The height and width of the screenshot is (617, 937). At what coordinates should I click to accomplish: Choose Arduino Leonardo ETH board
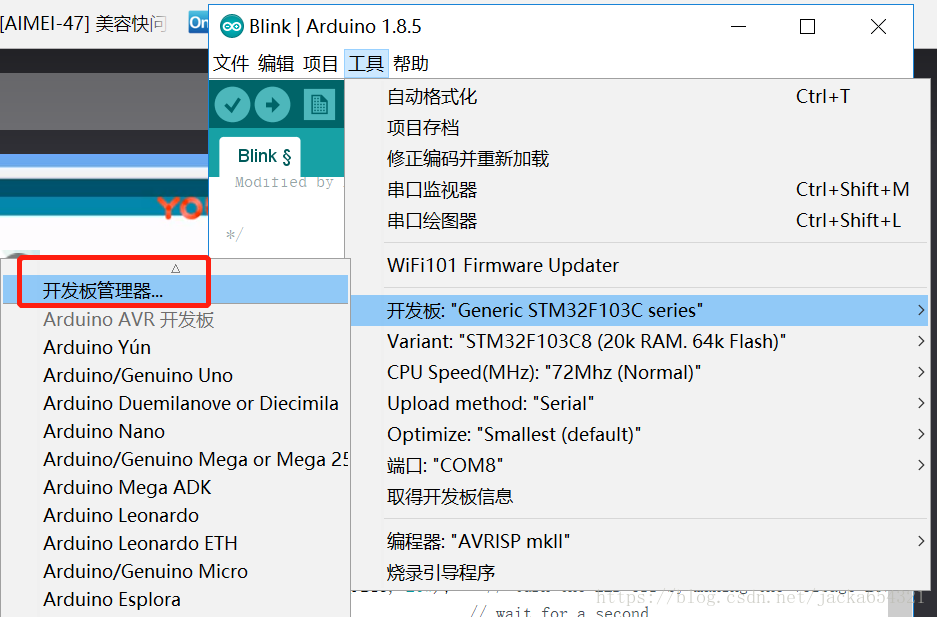click(176, 544)
